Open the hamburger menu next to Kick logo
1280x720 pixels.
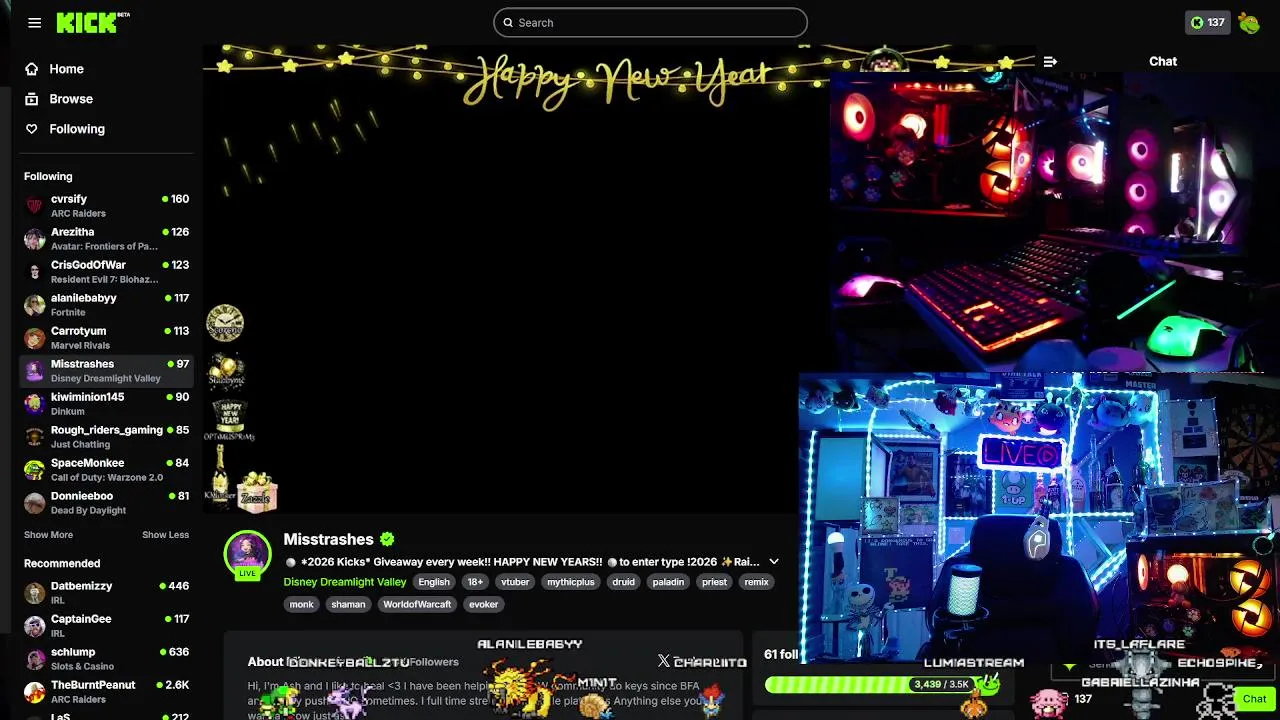point(34,23)
